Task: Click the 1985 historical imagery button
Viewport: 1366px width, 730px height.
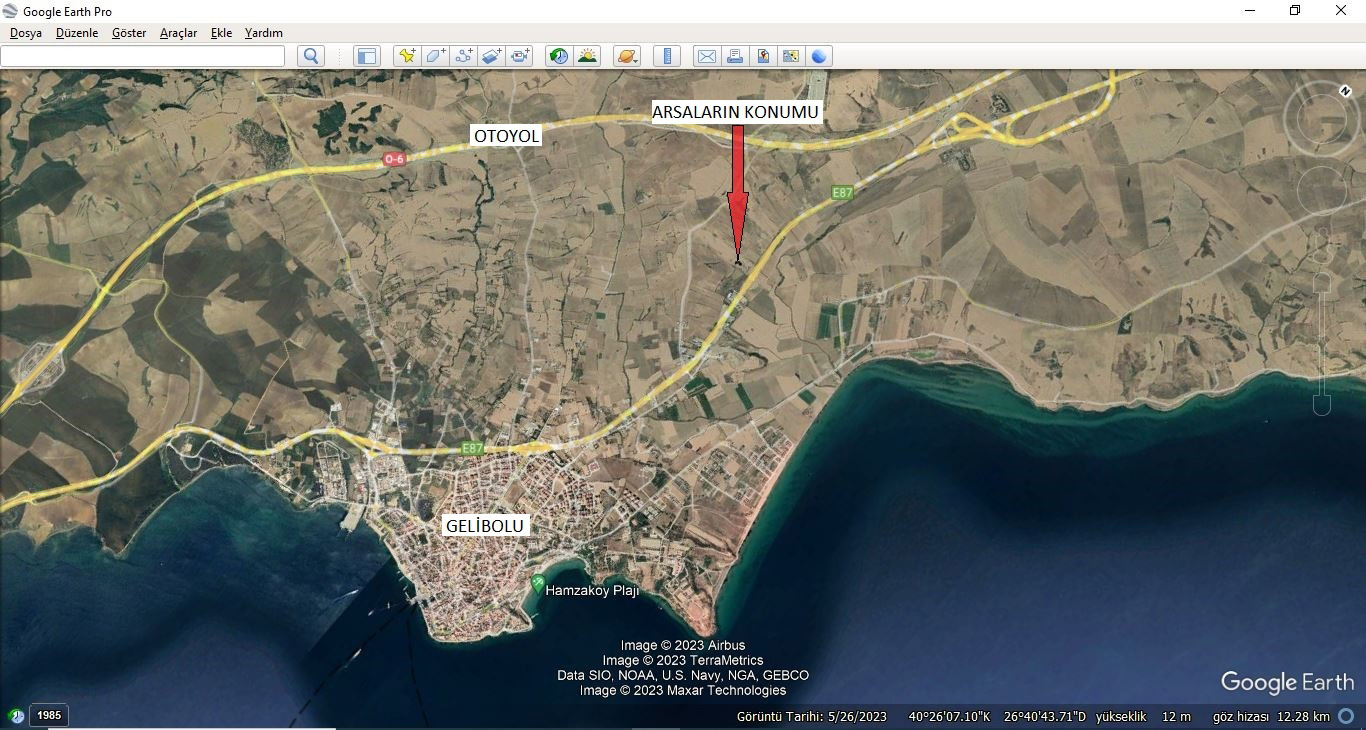Action: tap(49, 715)
